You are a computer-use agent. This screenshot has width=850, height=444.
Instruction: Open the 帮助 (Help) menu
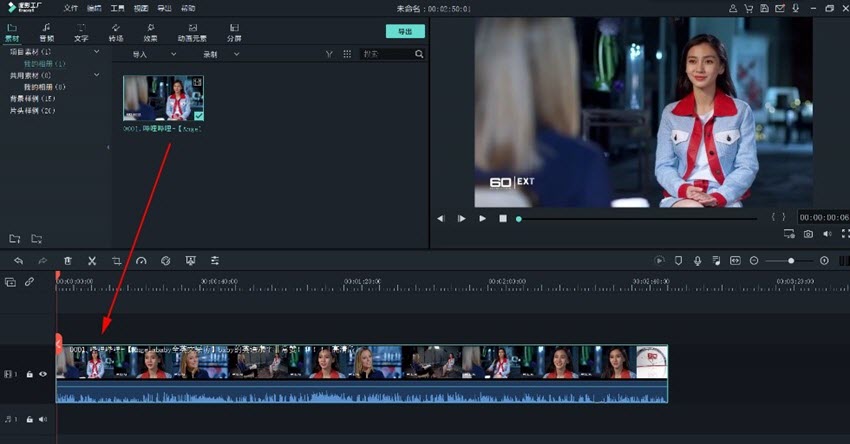pos(188,8)
